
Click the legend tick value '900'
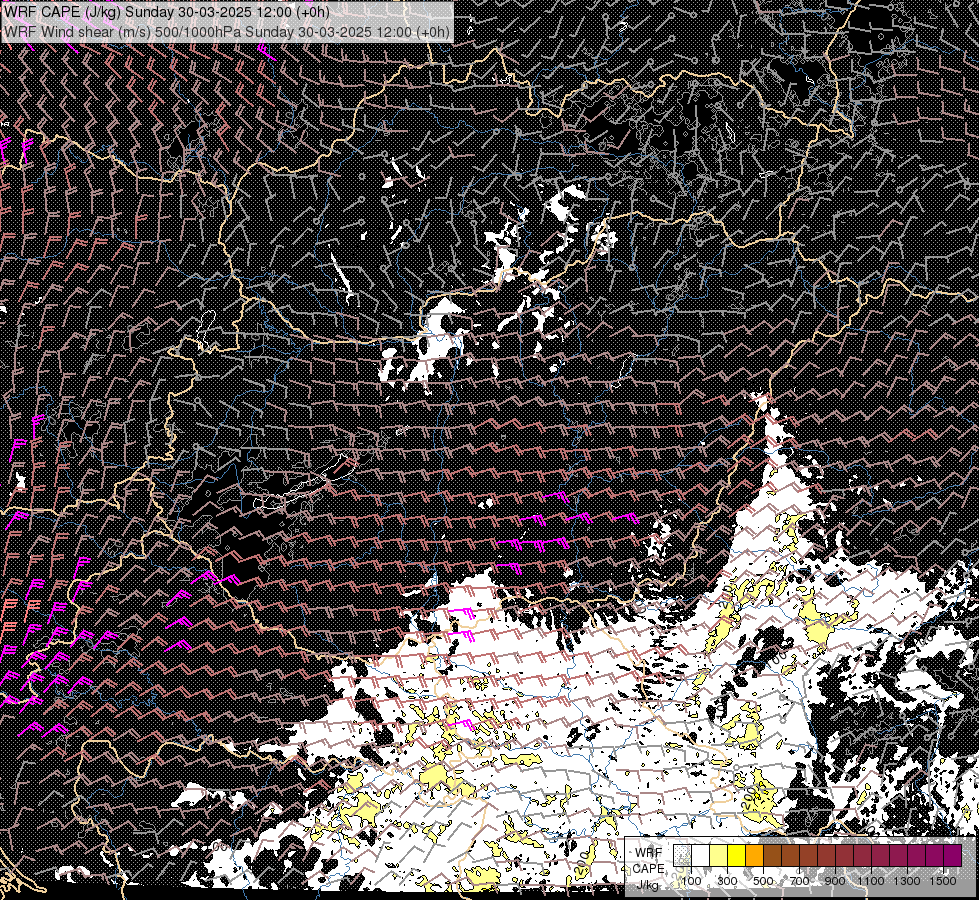pos(835,881)
